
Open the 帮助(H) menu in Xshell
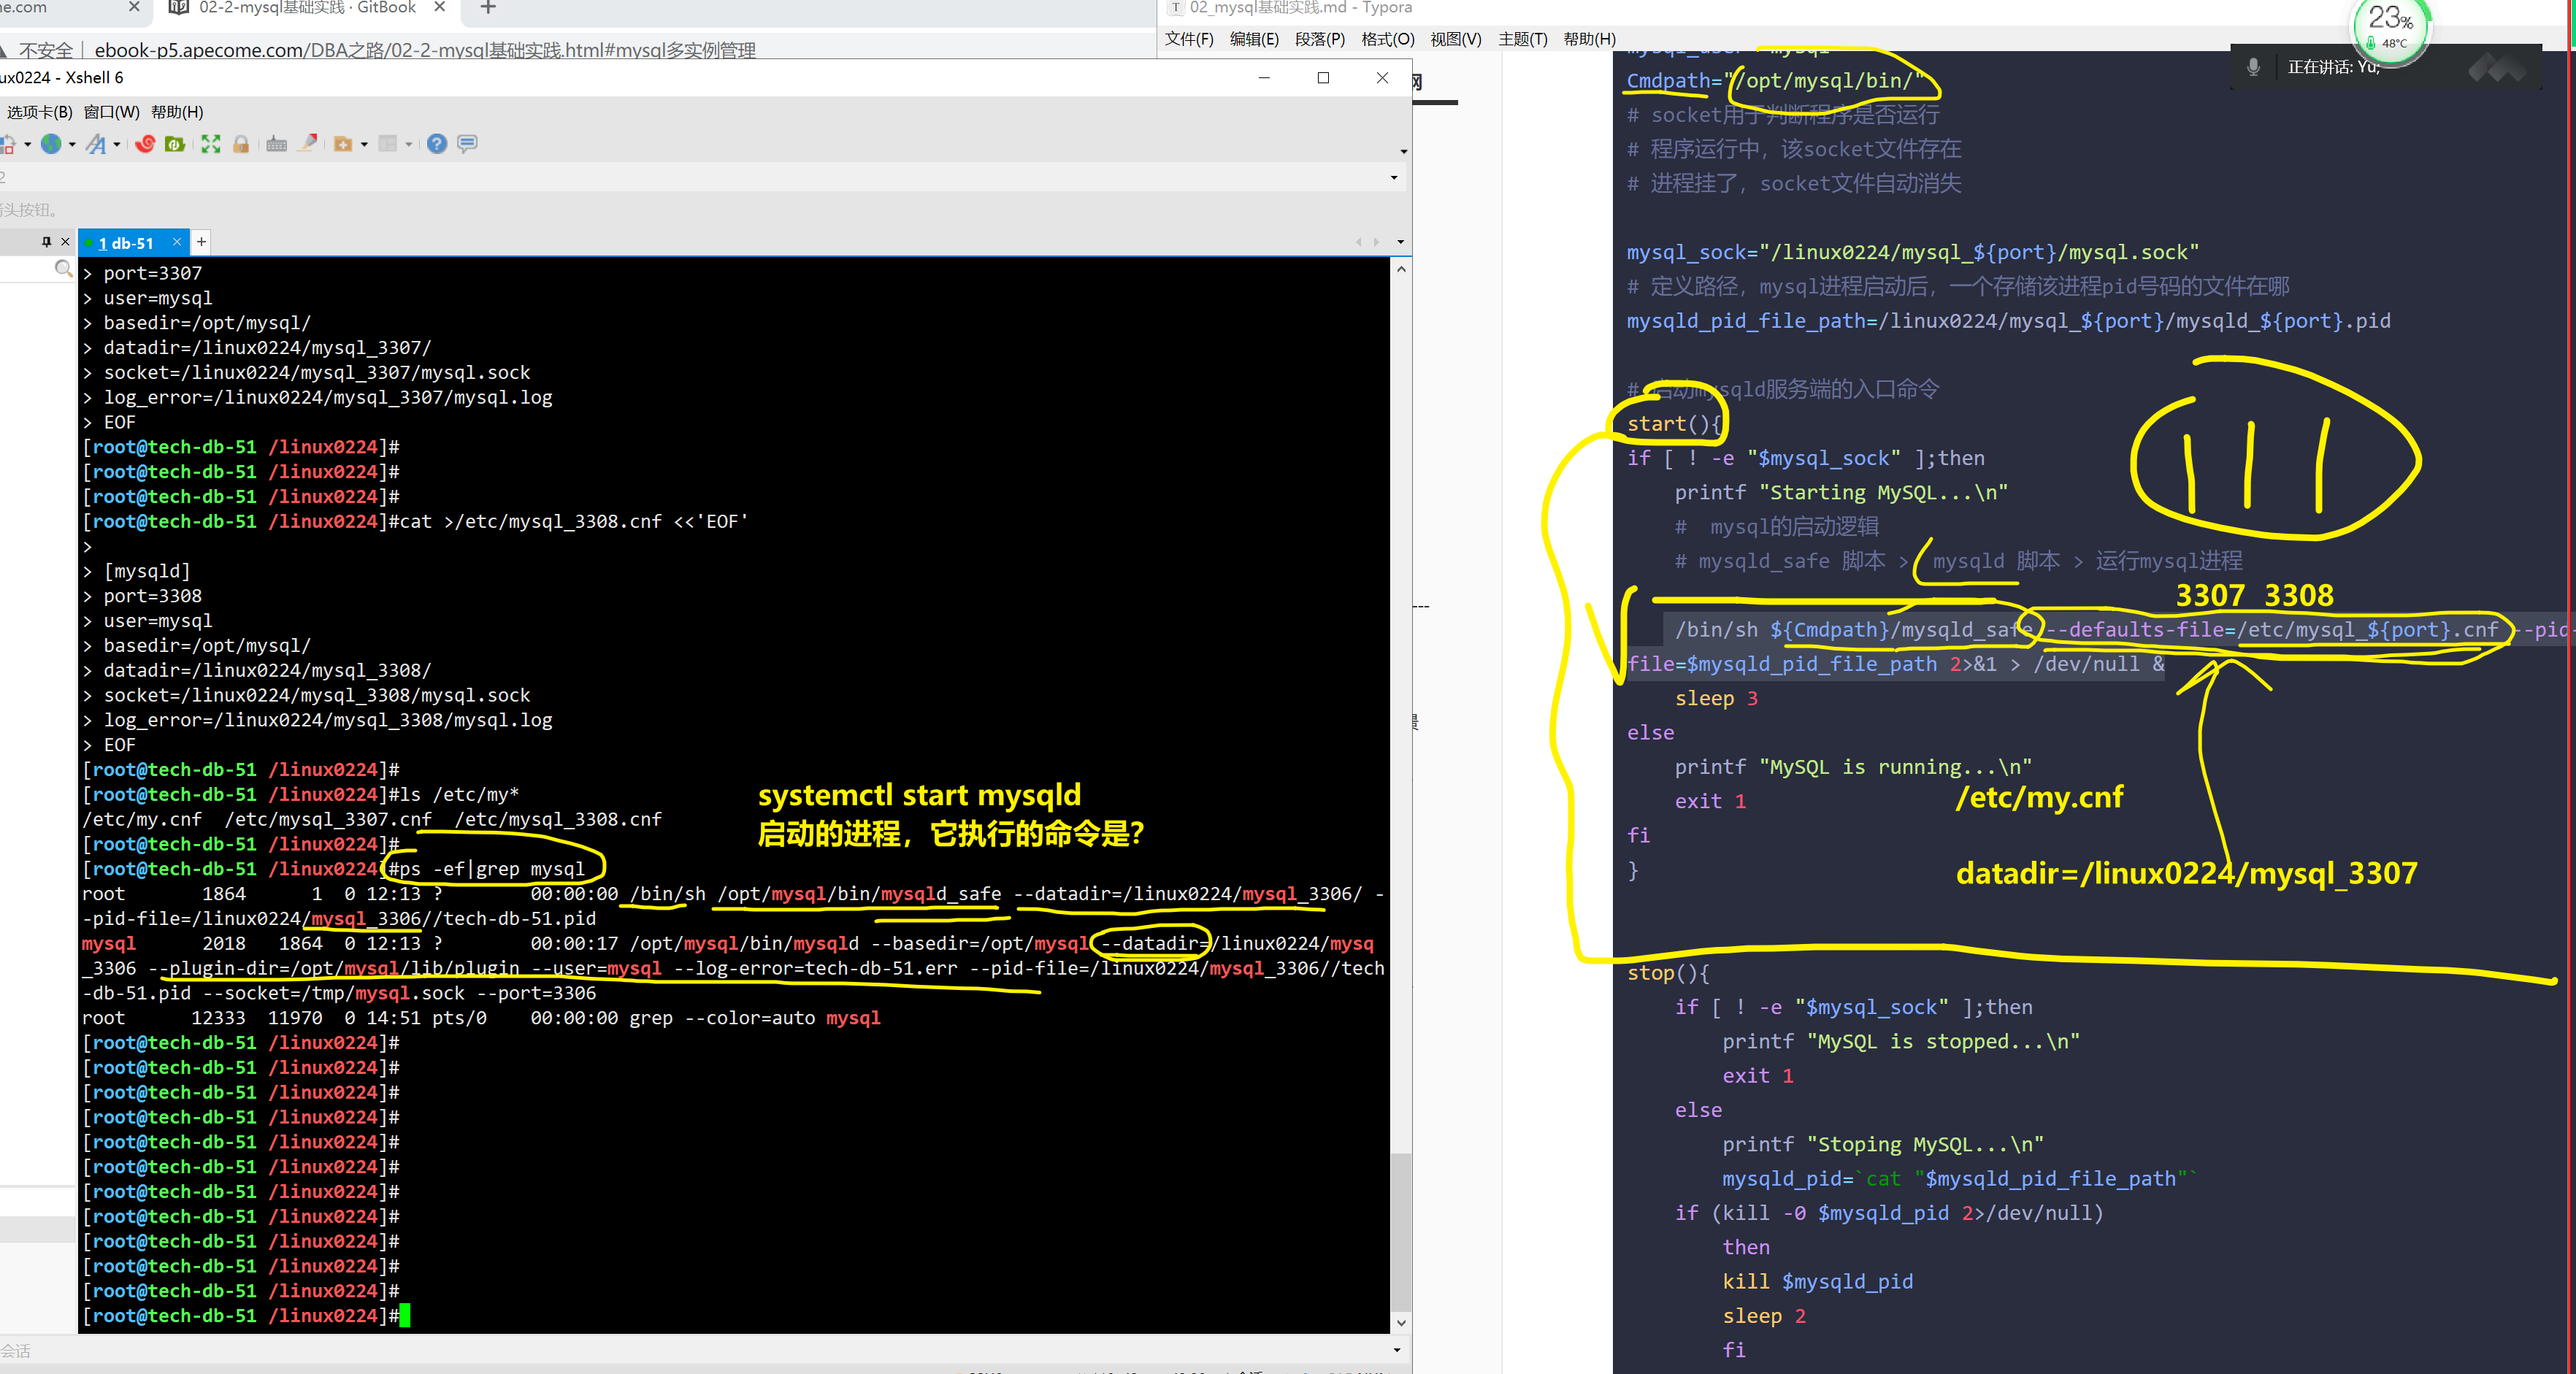[x=177, y=112]
